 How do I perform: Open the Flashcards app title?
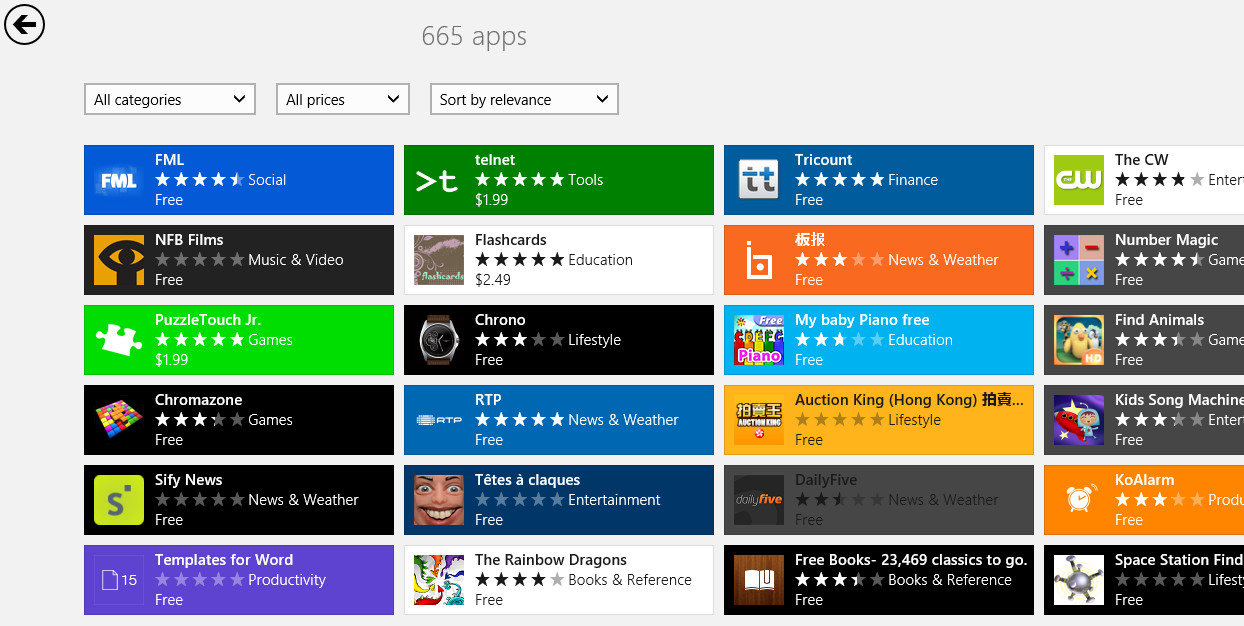point(510,240)
